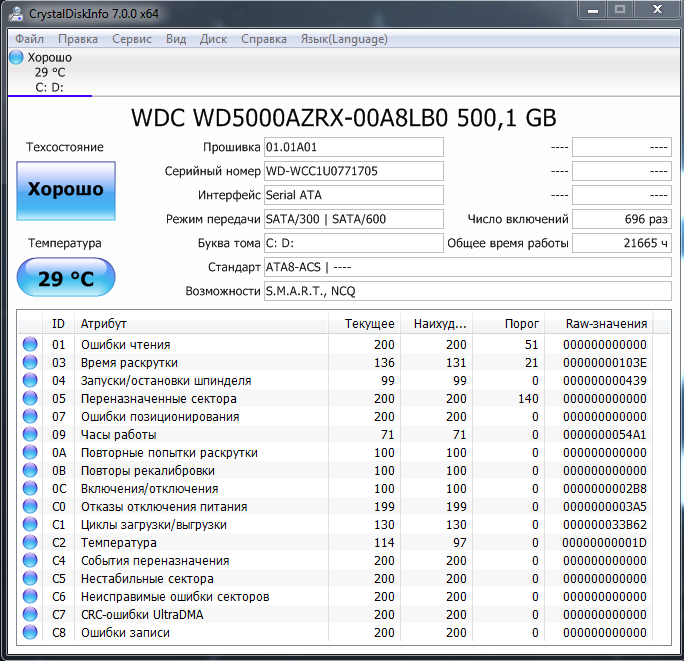
Task: Click the status orb for CRC-ошибки UltraDMA
Action: [x=29, y=615]
